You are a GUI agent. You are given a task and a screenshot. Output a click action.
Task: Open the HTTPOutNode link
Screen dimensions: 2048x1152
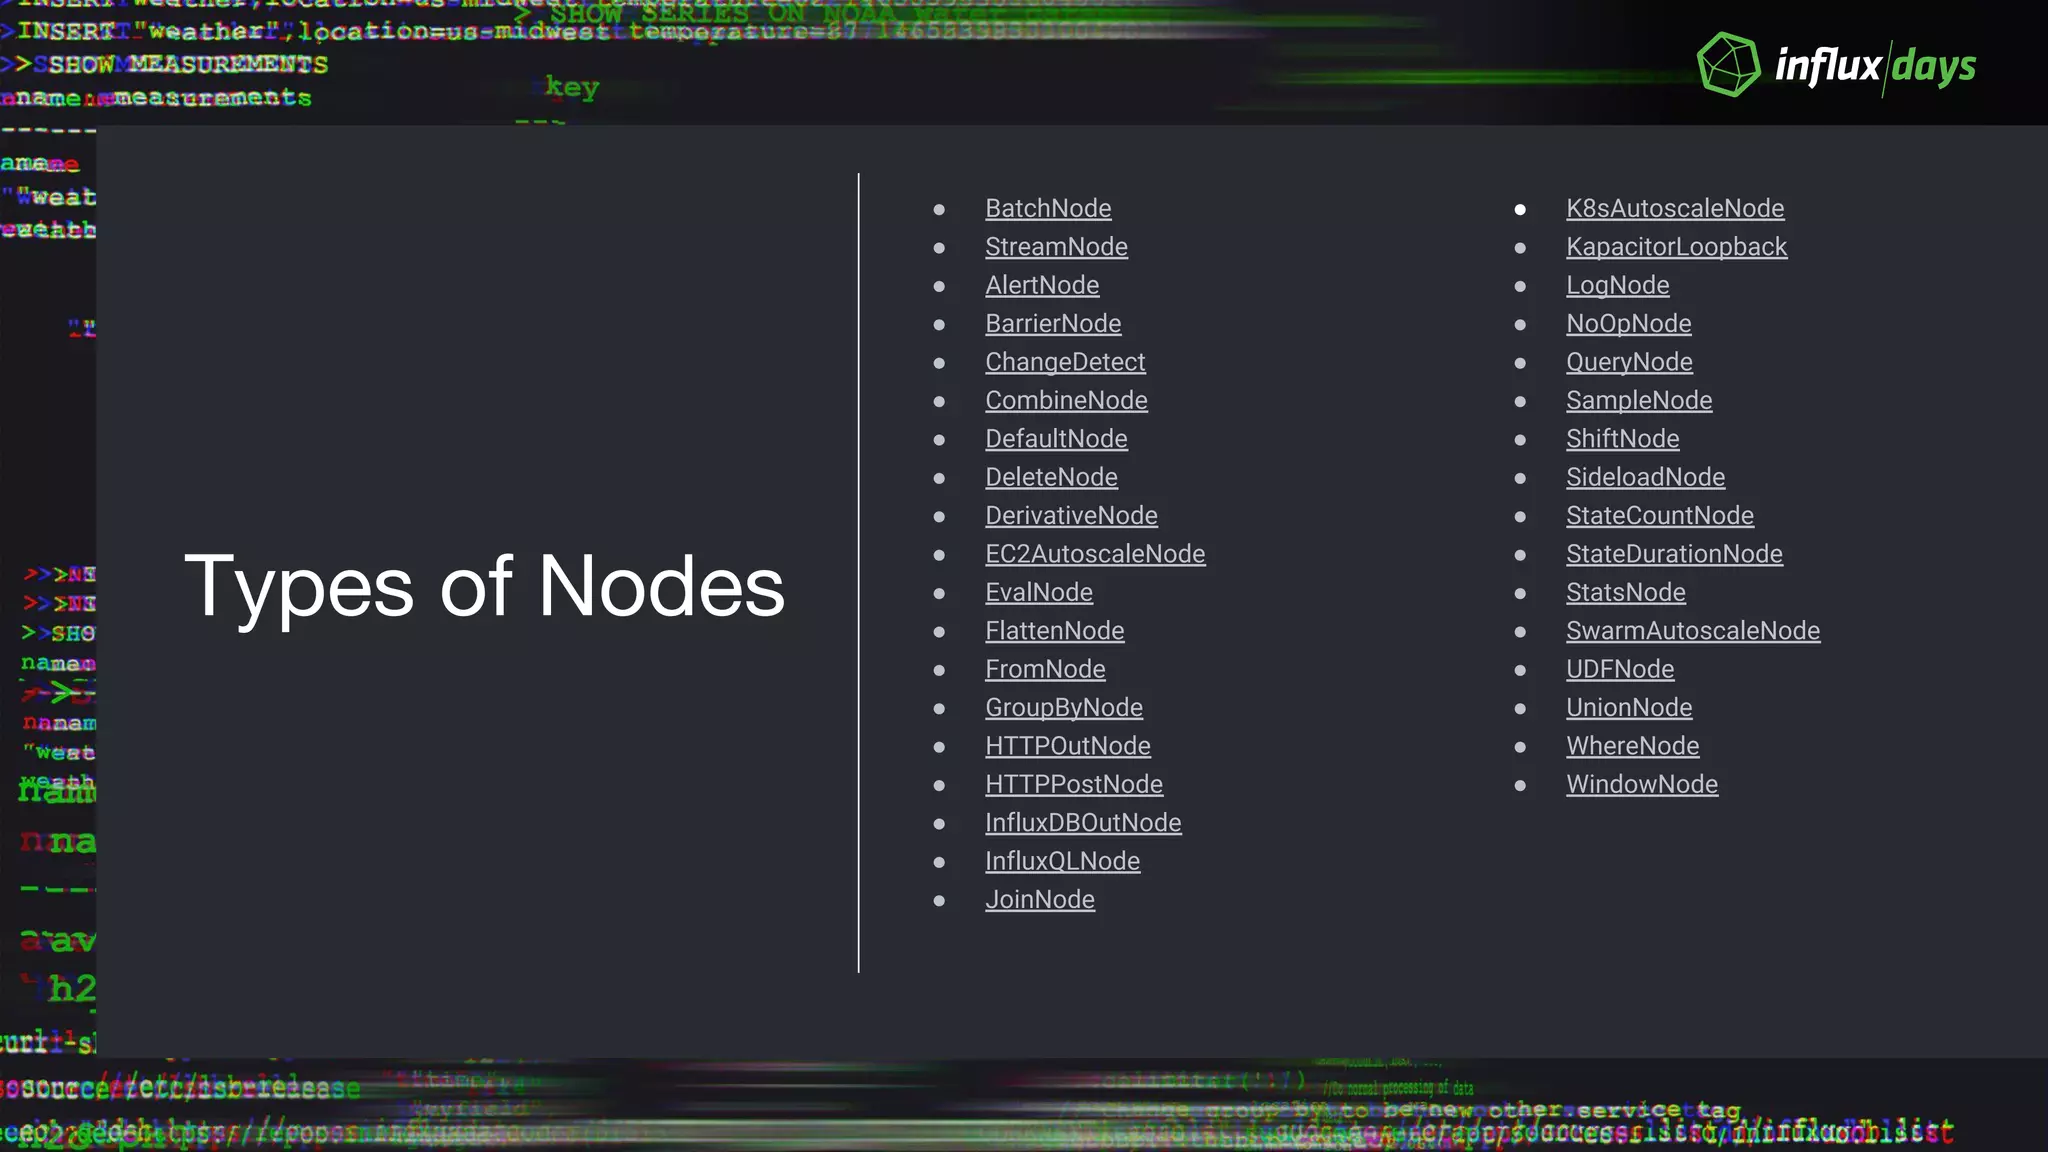[1068, 746]
